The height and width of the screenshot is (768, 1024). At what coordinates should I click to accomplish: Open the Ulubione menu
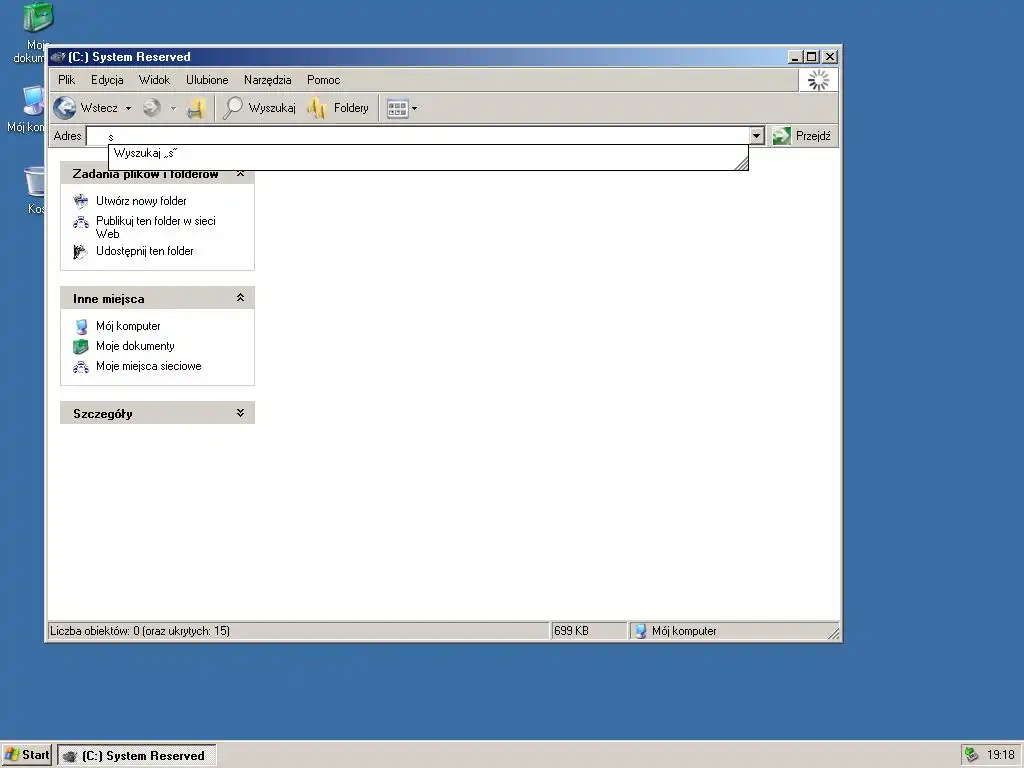[207, 80]
